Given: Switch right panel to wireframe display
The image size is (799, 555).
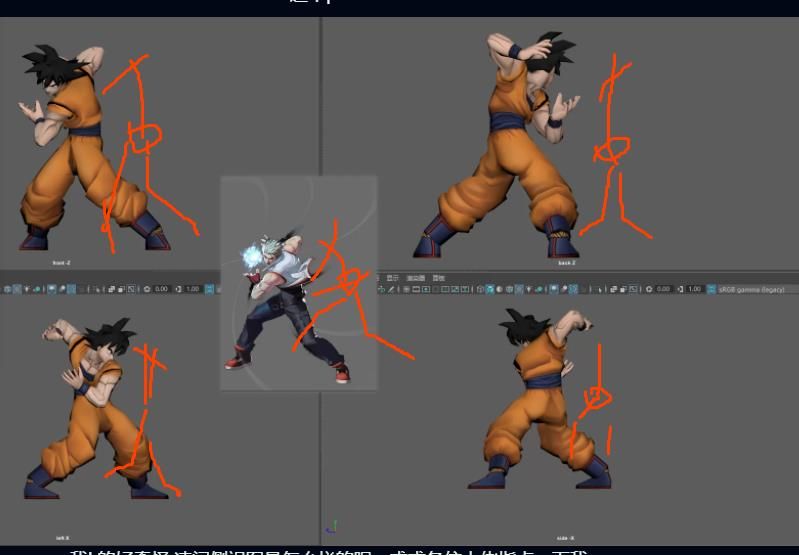Looking at the screenshot, I should tap(480, 289).
